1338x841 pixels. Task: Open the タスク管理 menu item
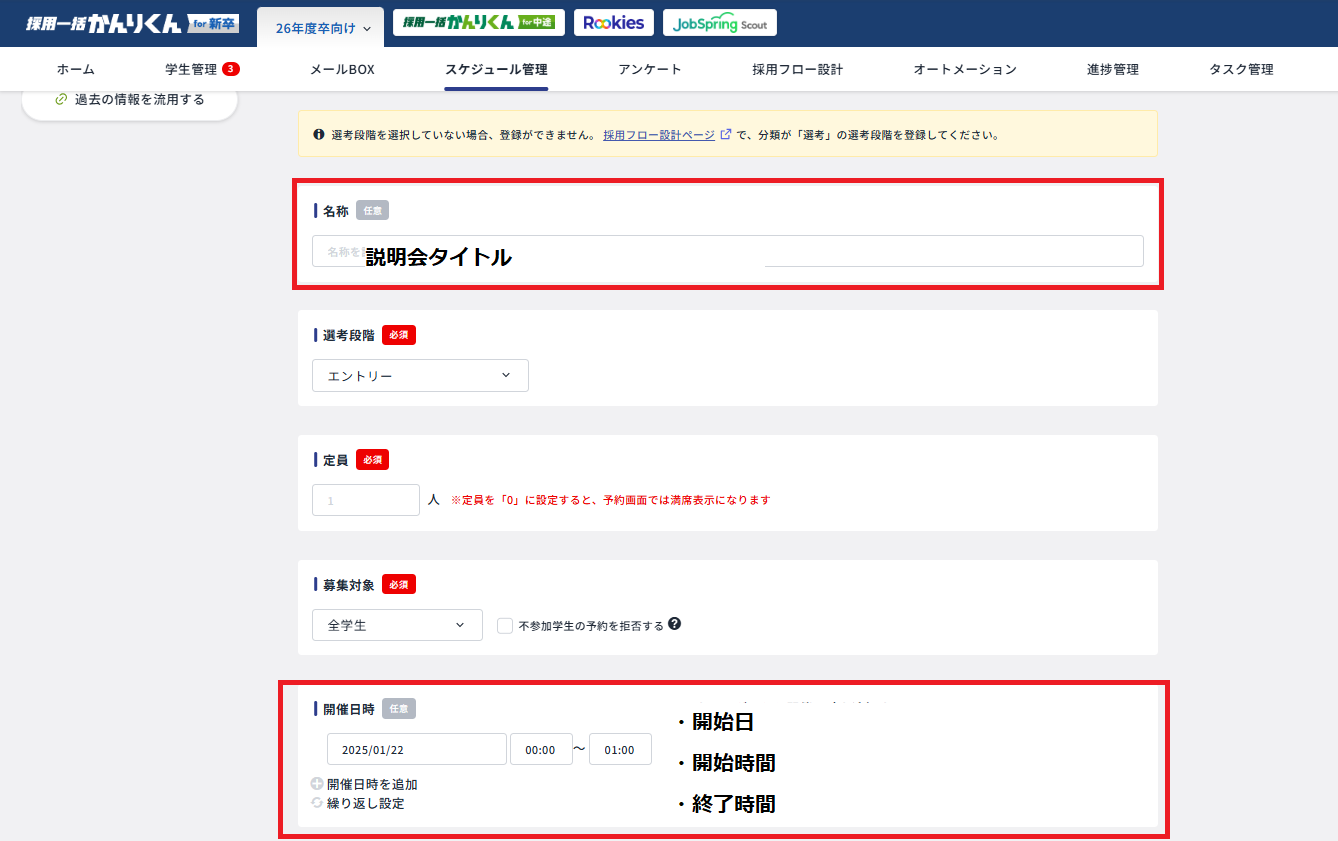(x=1240, y=69)
